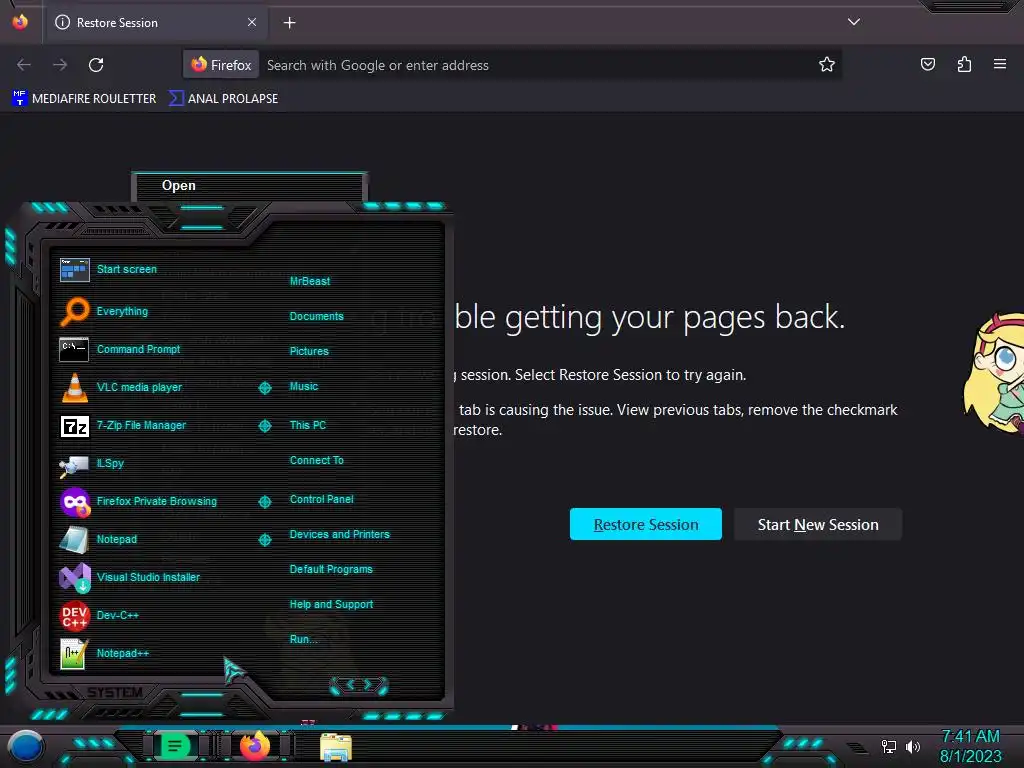The width and height of the screenshot is (1024, 768).
Task: Expand 7-Zip File Manager jump list arrow
Action: [x=264, y=426]
